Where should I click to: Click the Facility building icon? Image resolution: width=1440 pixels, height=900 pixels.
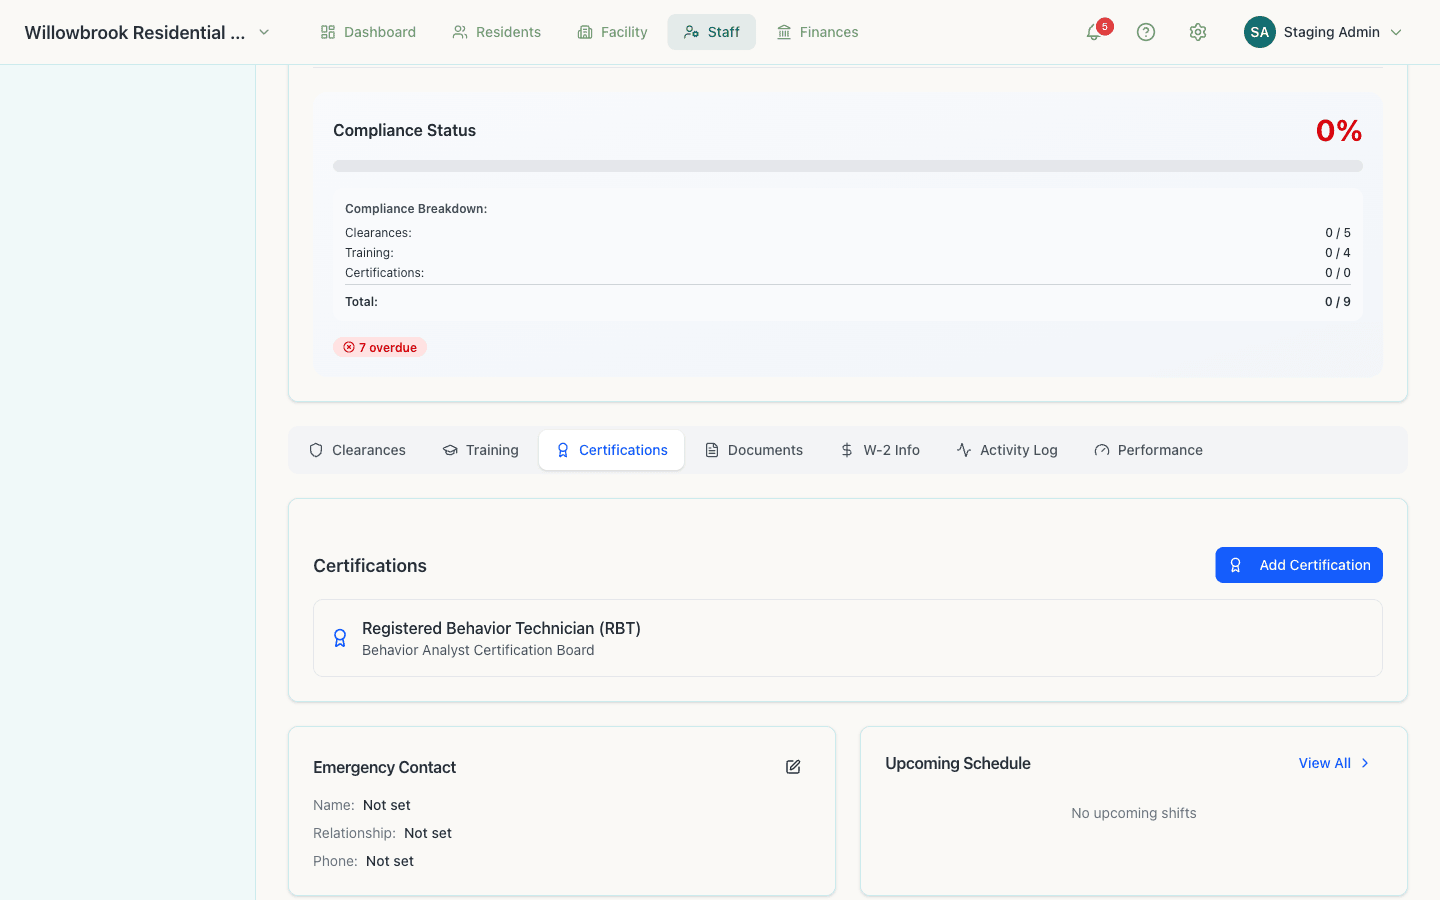click(x=585, y=32)
